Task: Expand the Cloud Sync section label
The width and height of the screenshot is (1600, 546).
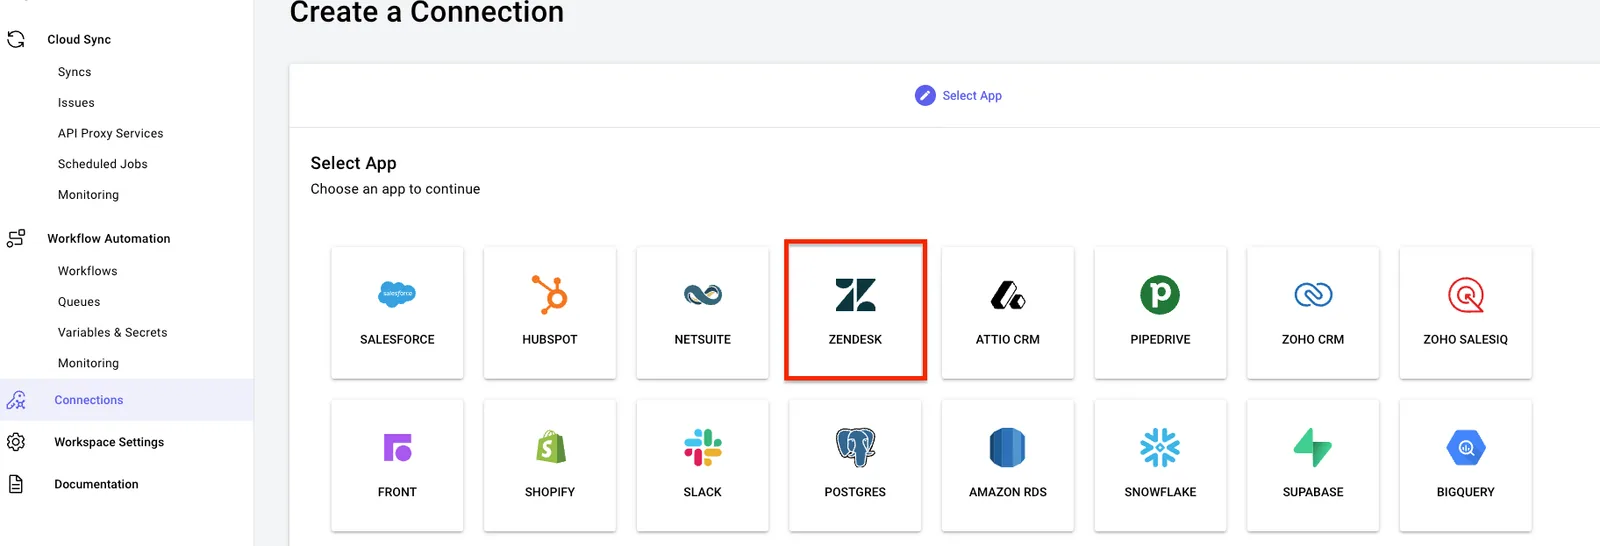Action: [79, 39]
